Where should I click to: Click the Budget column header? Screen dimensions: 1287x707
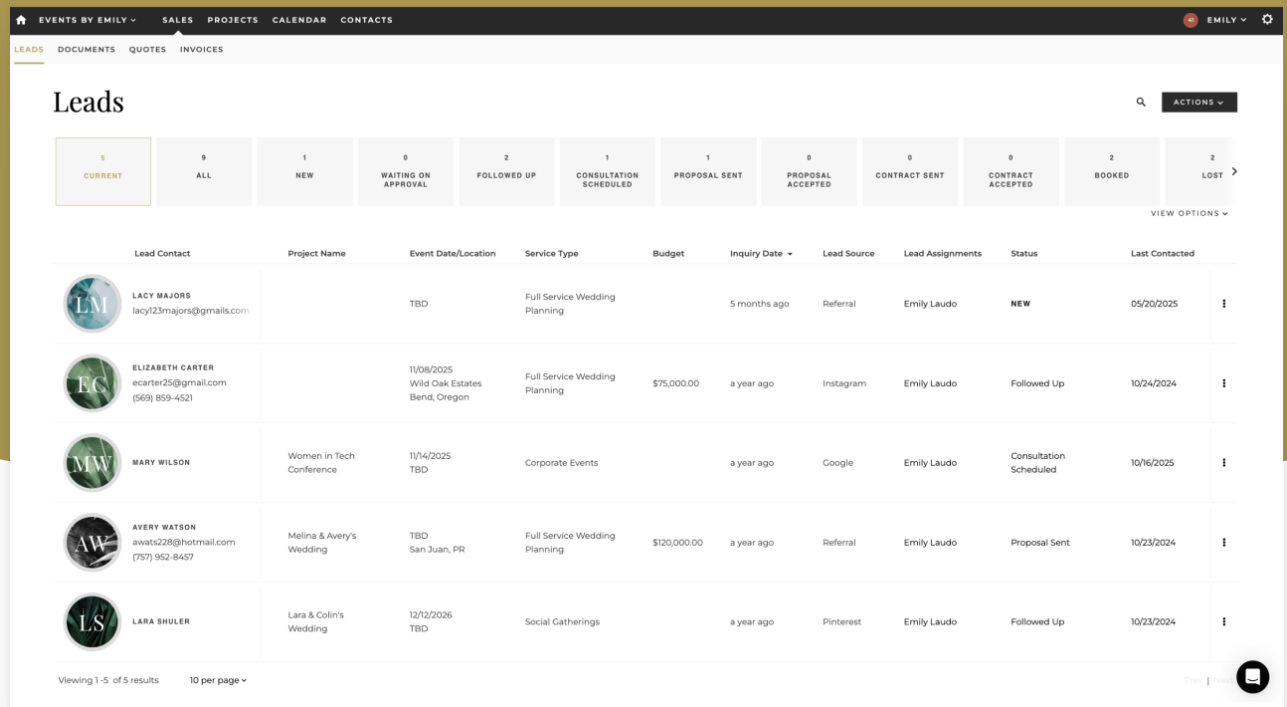tap(668, 254)
